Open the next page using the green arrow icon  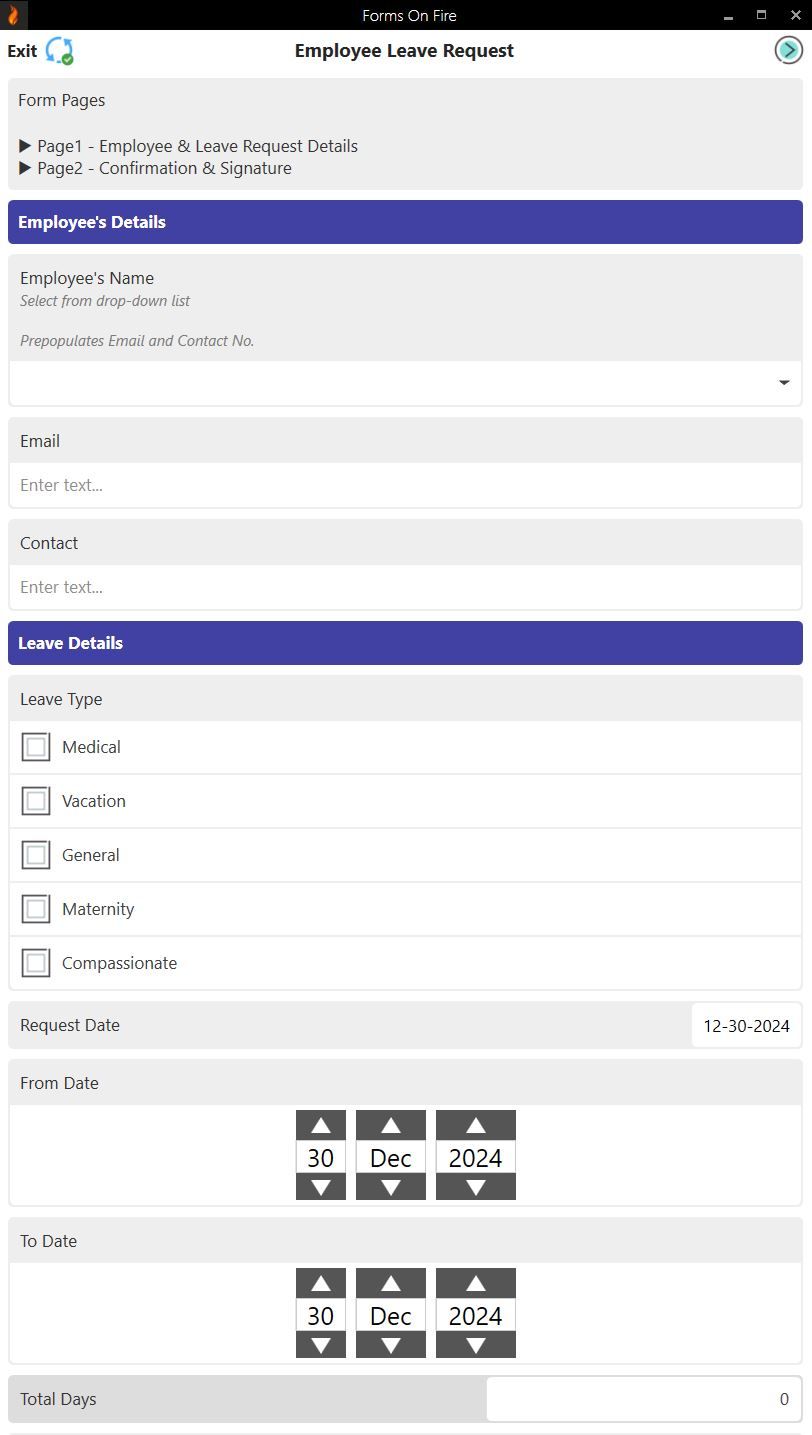pyautogui.click(x=789, y=49)
